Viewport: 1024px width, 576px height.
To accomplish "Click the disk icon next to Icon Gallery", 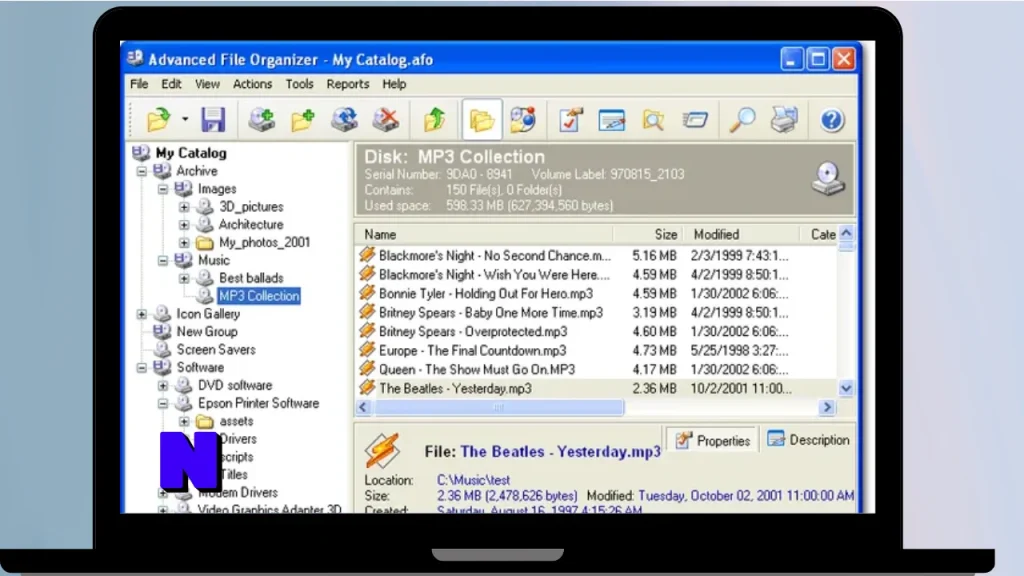I will 162,313.
